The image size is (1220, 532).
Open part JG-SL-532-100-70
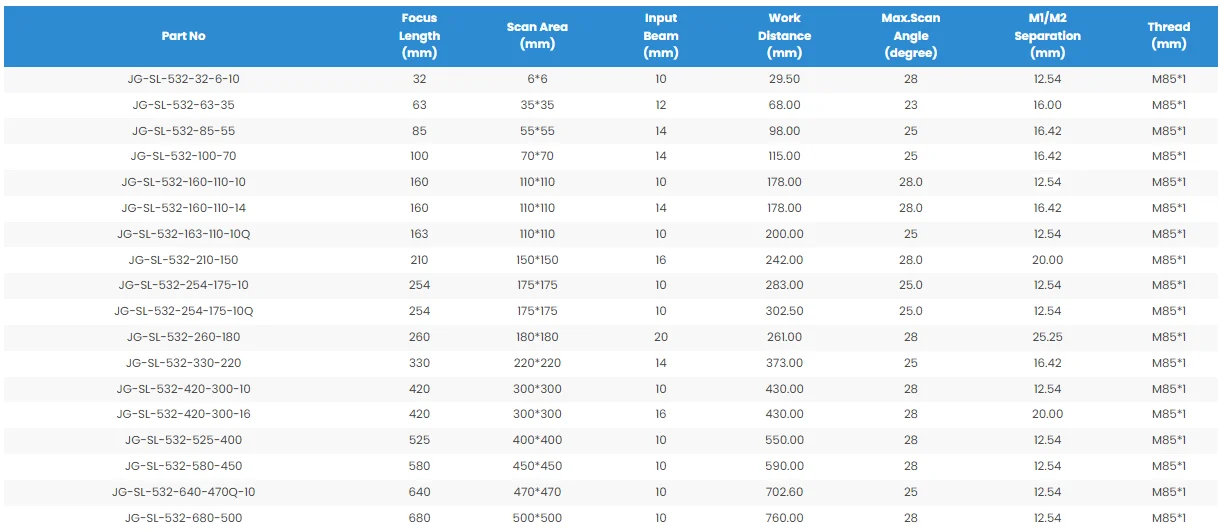click(x=183, y=156)
